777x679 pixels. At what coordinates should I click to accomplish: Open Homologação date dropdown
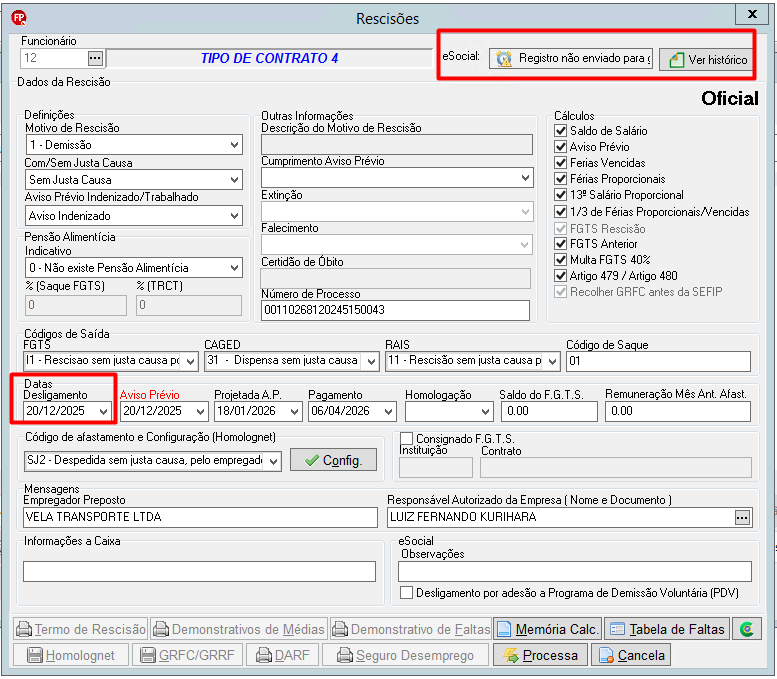(485, 411)
